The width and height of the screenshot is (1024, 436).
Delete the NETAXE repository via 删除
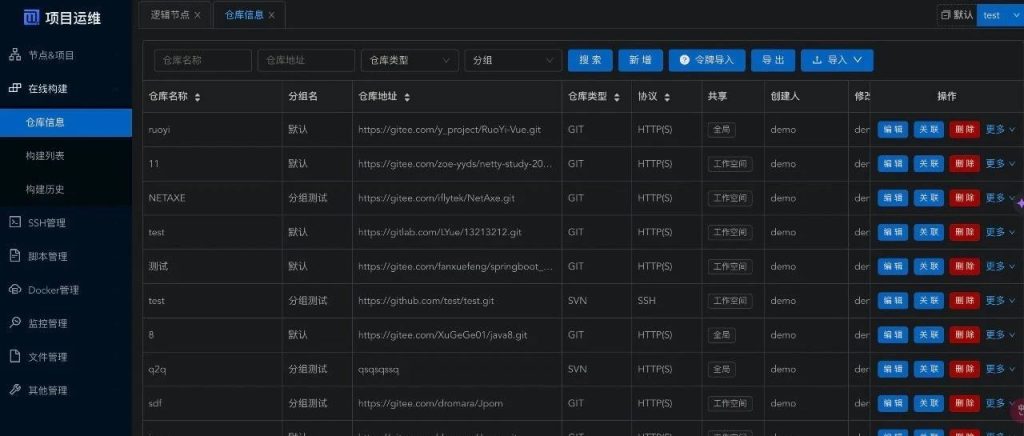(x=964, y=198)
